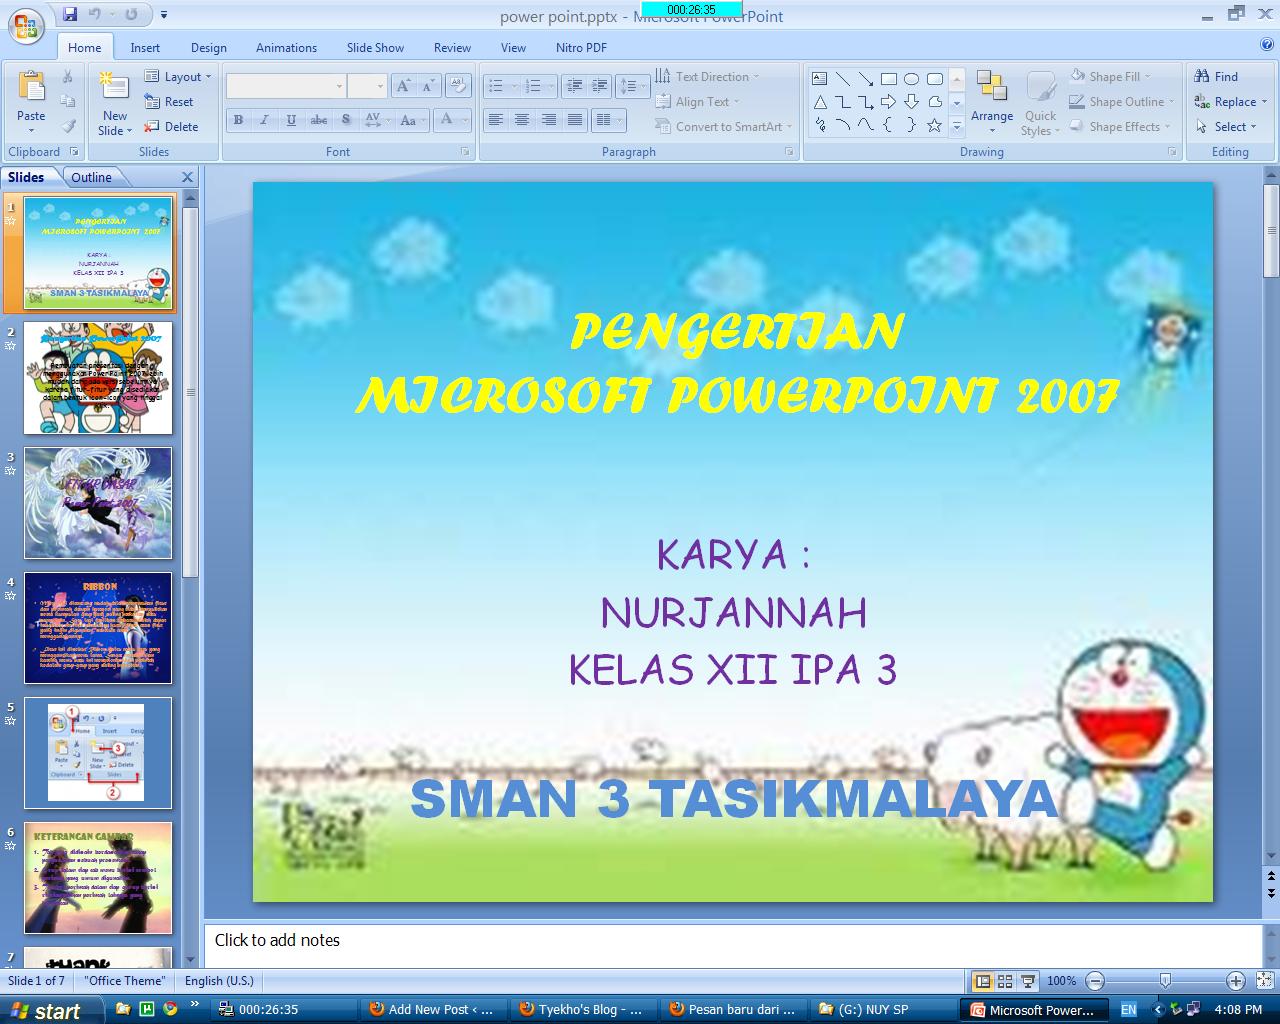The height and width of the screenshot is (1024, 1280).
Task: Increase the list indent level
Action: 599,86
